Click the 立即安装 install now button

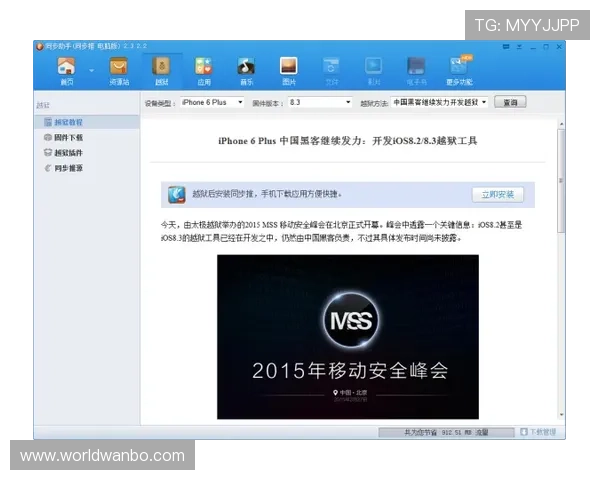tap(497, 195)
